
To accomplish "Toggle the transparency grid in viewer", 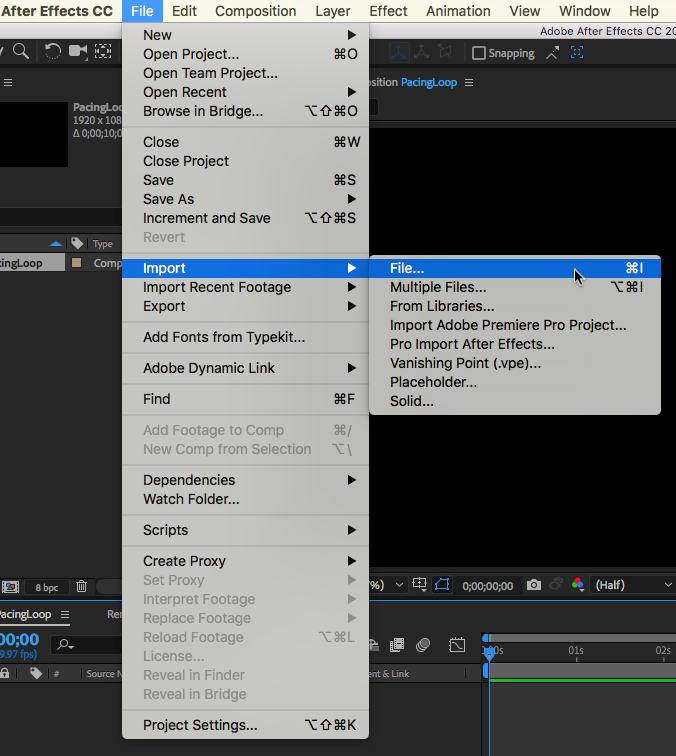I will click(x=442, y=585).
